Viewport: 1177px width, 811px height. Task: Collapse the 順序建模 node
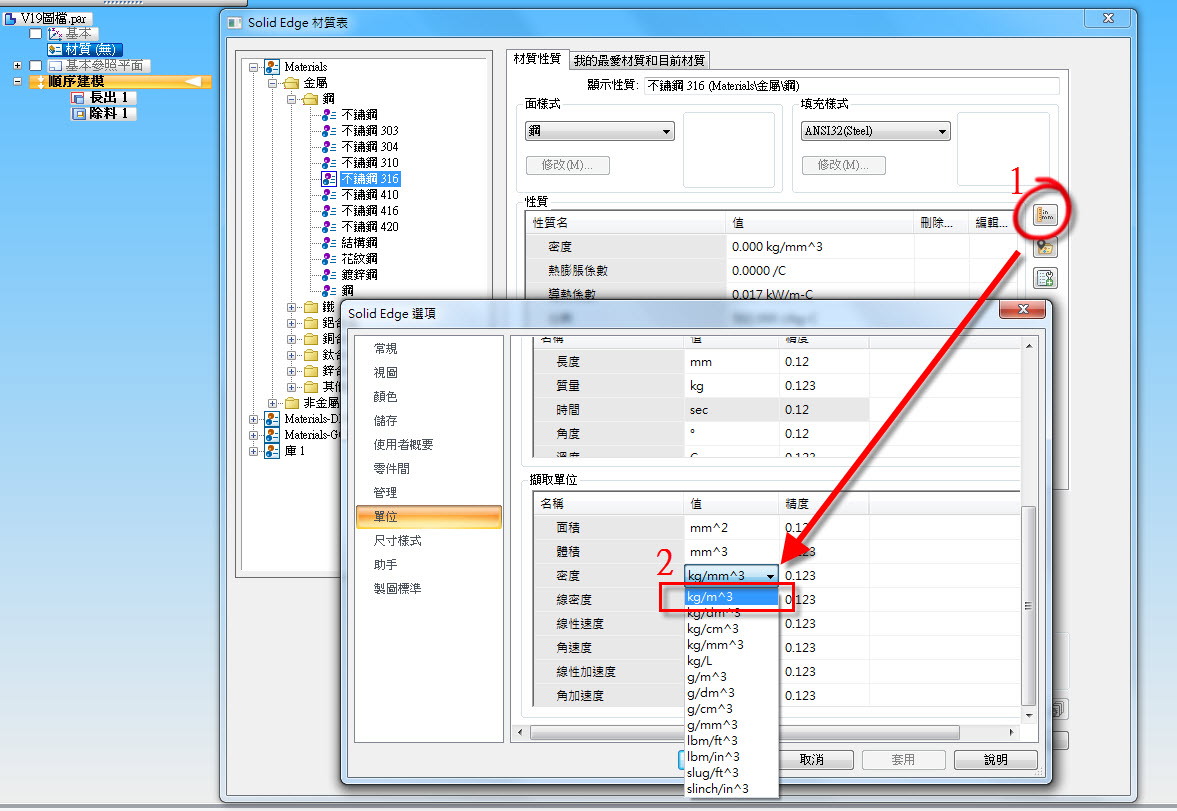(x=17, y=82)
